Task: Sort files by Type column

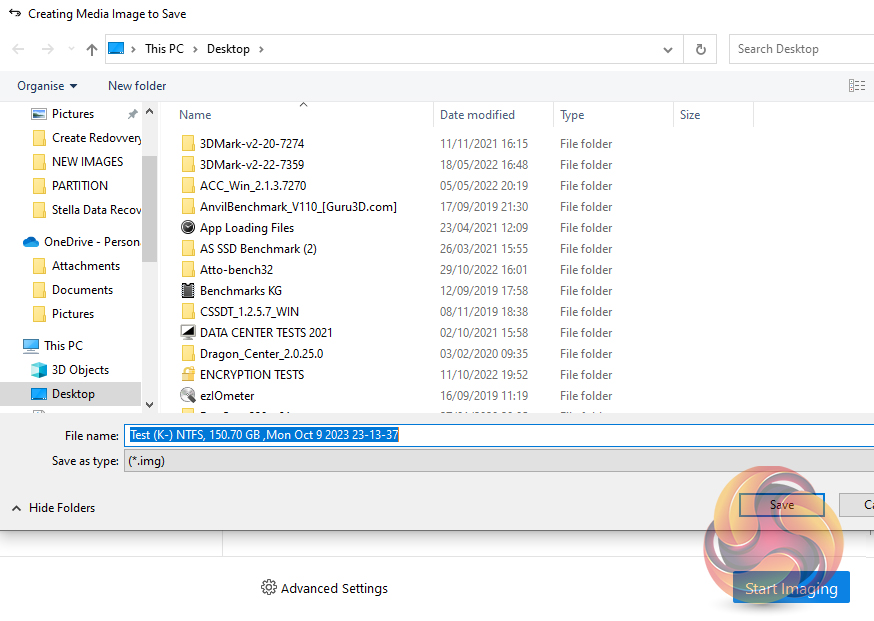Action: (572, 115)
